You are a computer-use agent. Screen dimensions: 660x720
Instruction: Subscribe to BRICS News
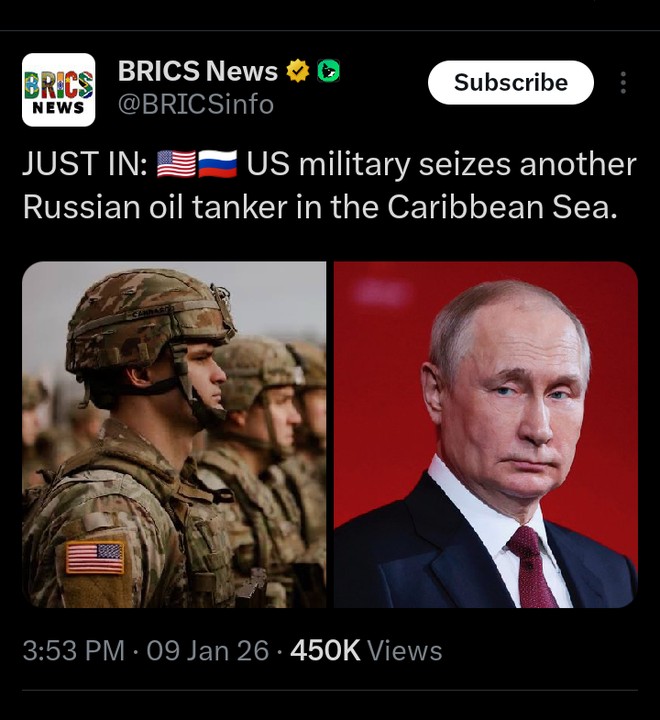point(511,83)
